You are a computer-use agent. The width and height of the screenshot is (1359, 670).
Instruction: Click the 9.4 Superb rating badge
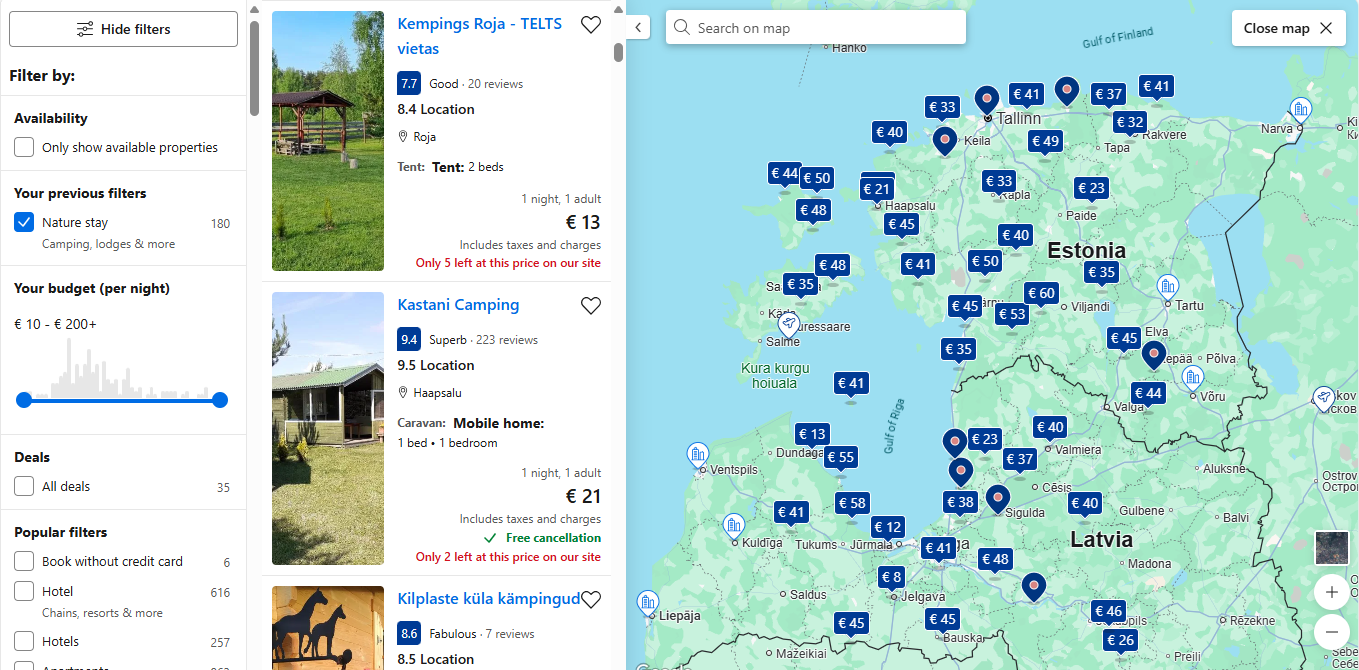pyautogui.click(x=409, y=339)
